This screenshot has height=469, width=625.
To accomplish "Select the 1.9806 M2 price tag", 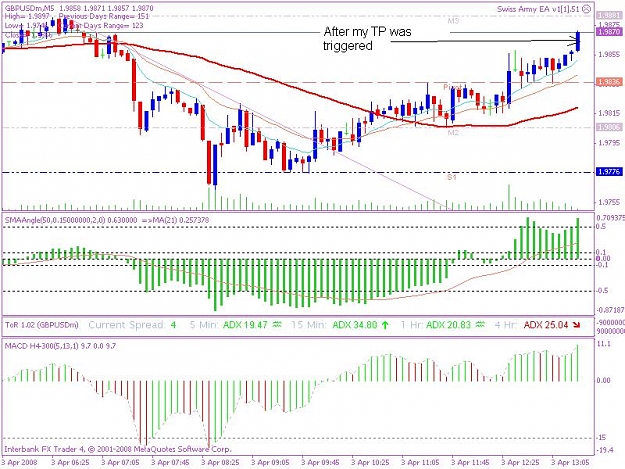I will [x=609, y=127].
